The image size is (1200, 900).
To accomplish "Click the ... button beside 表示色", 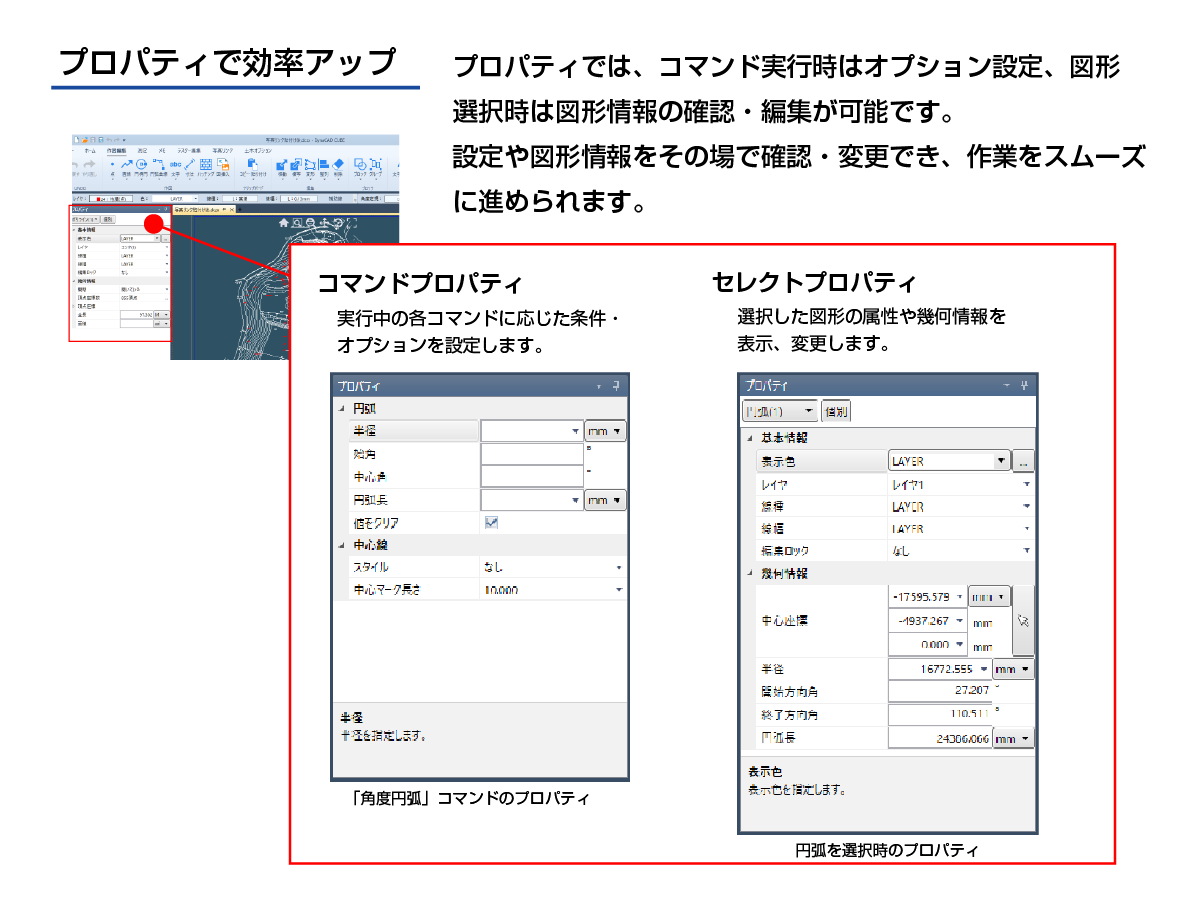I will point(1023,462).
